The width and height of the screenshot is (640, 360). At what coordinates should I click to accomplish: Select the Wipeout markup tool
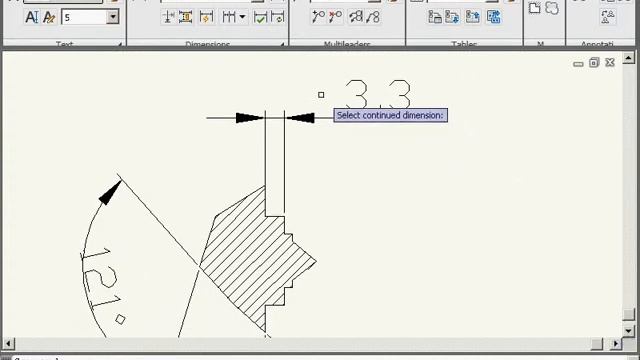coord(534,8)
